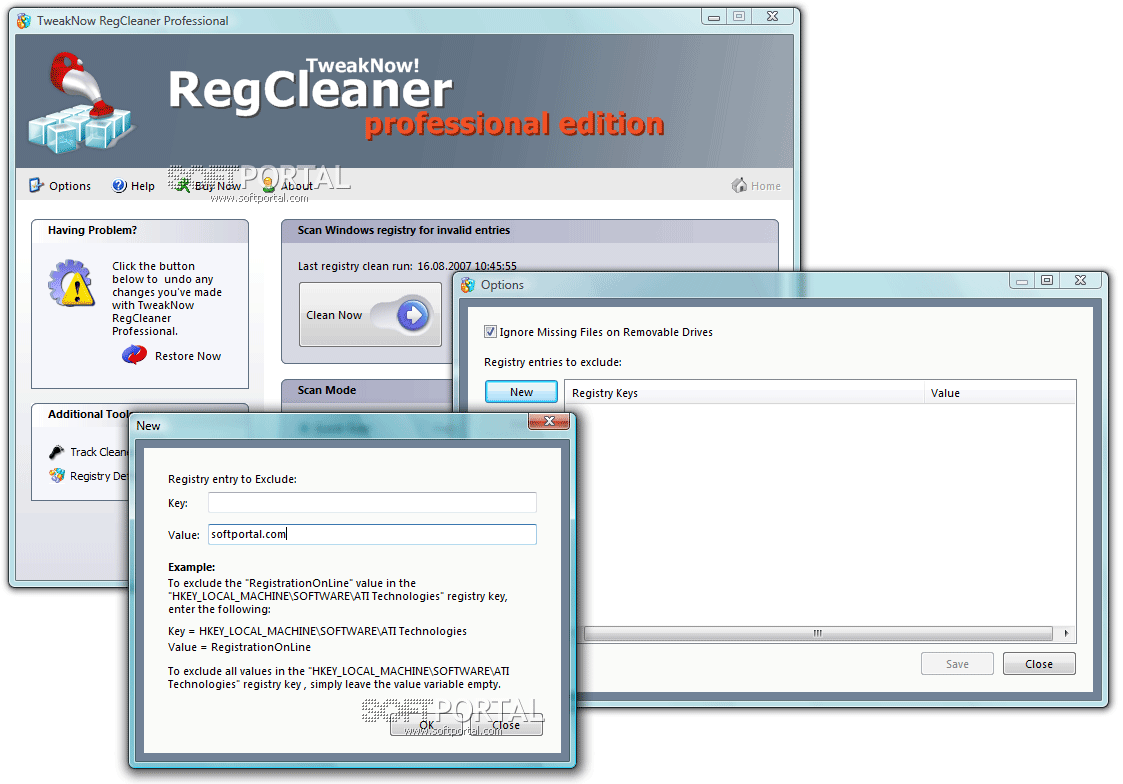Close the Options window via title bar X
Image resolution: width=1123 pixels, height=784 pixels.
tap(1080, 280)
